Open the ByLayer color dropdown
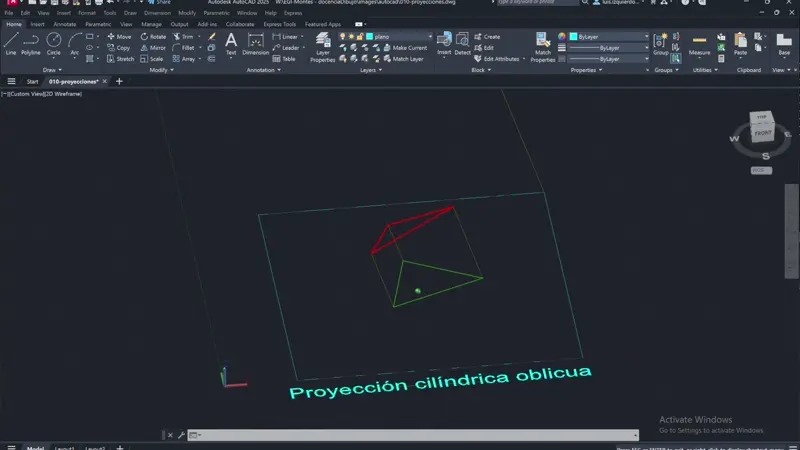Screen dimensions: 800x450 coord(605,36)
